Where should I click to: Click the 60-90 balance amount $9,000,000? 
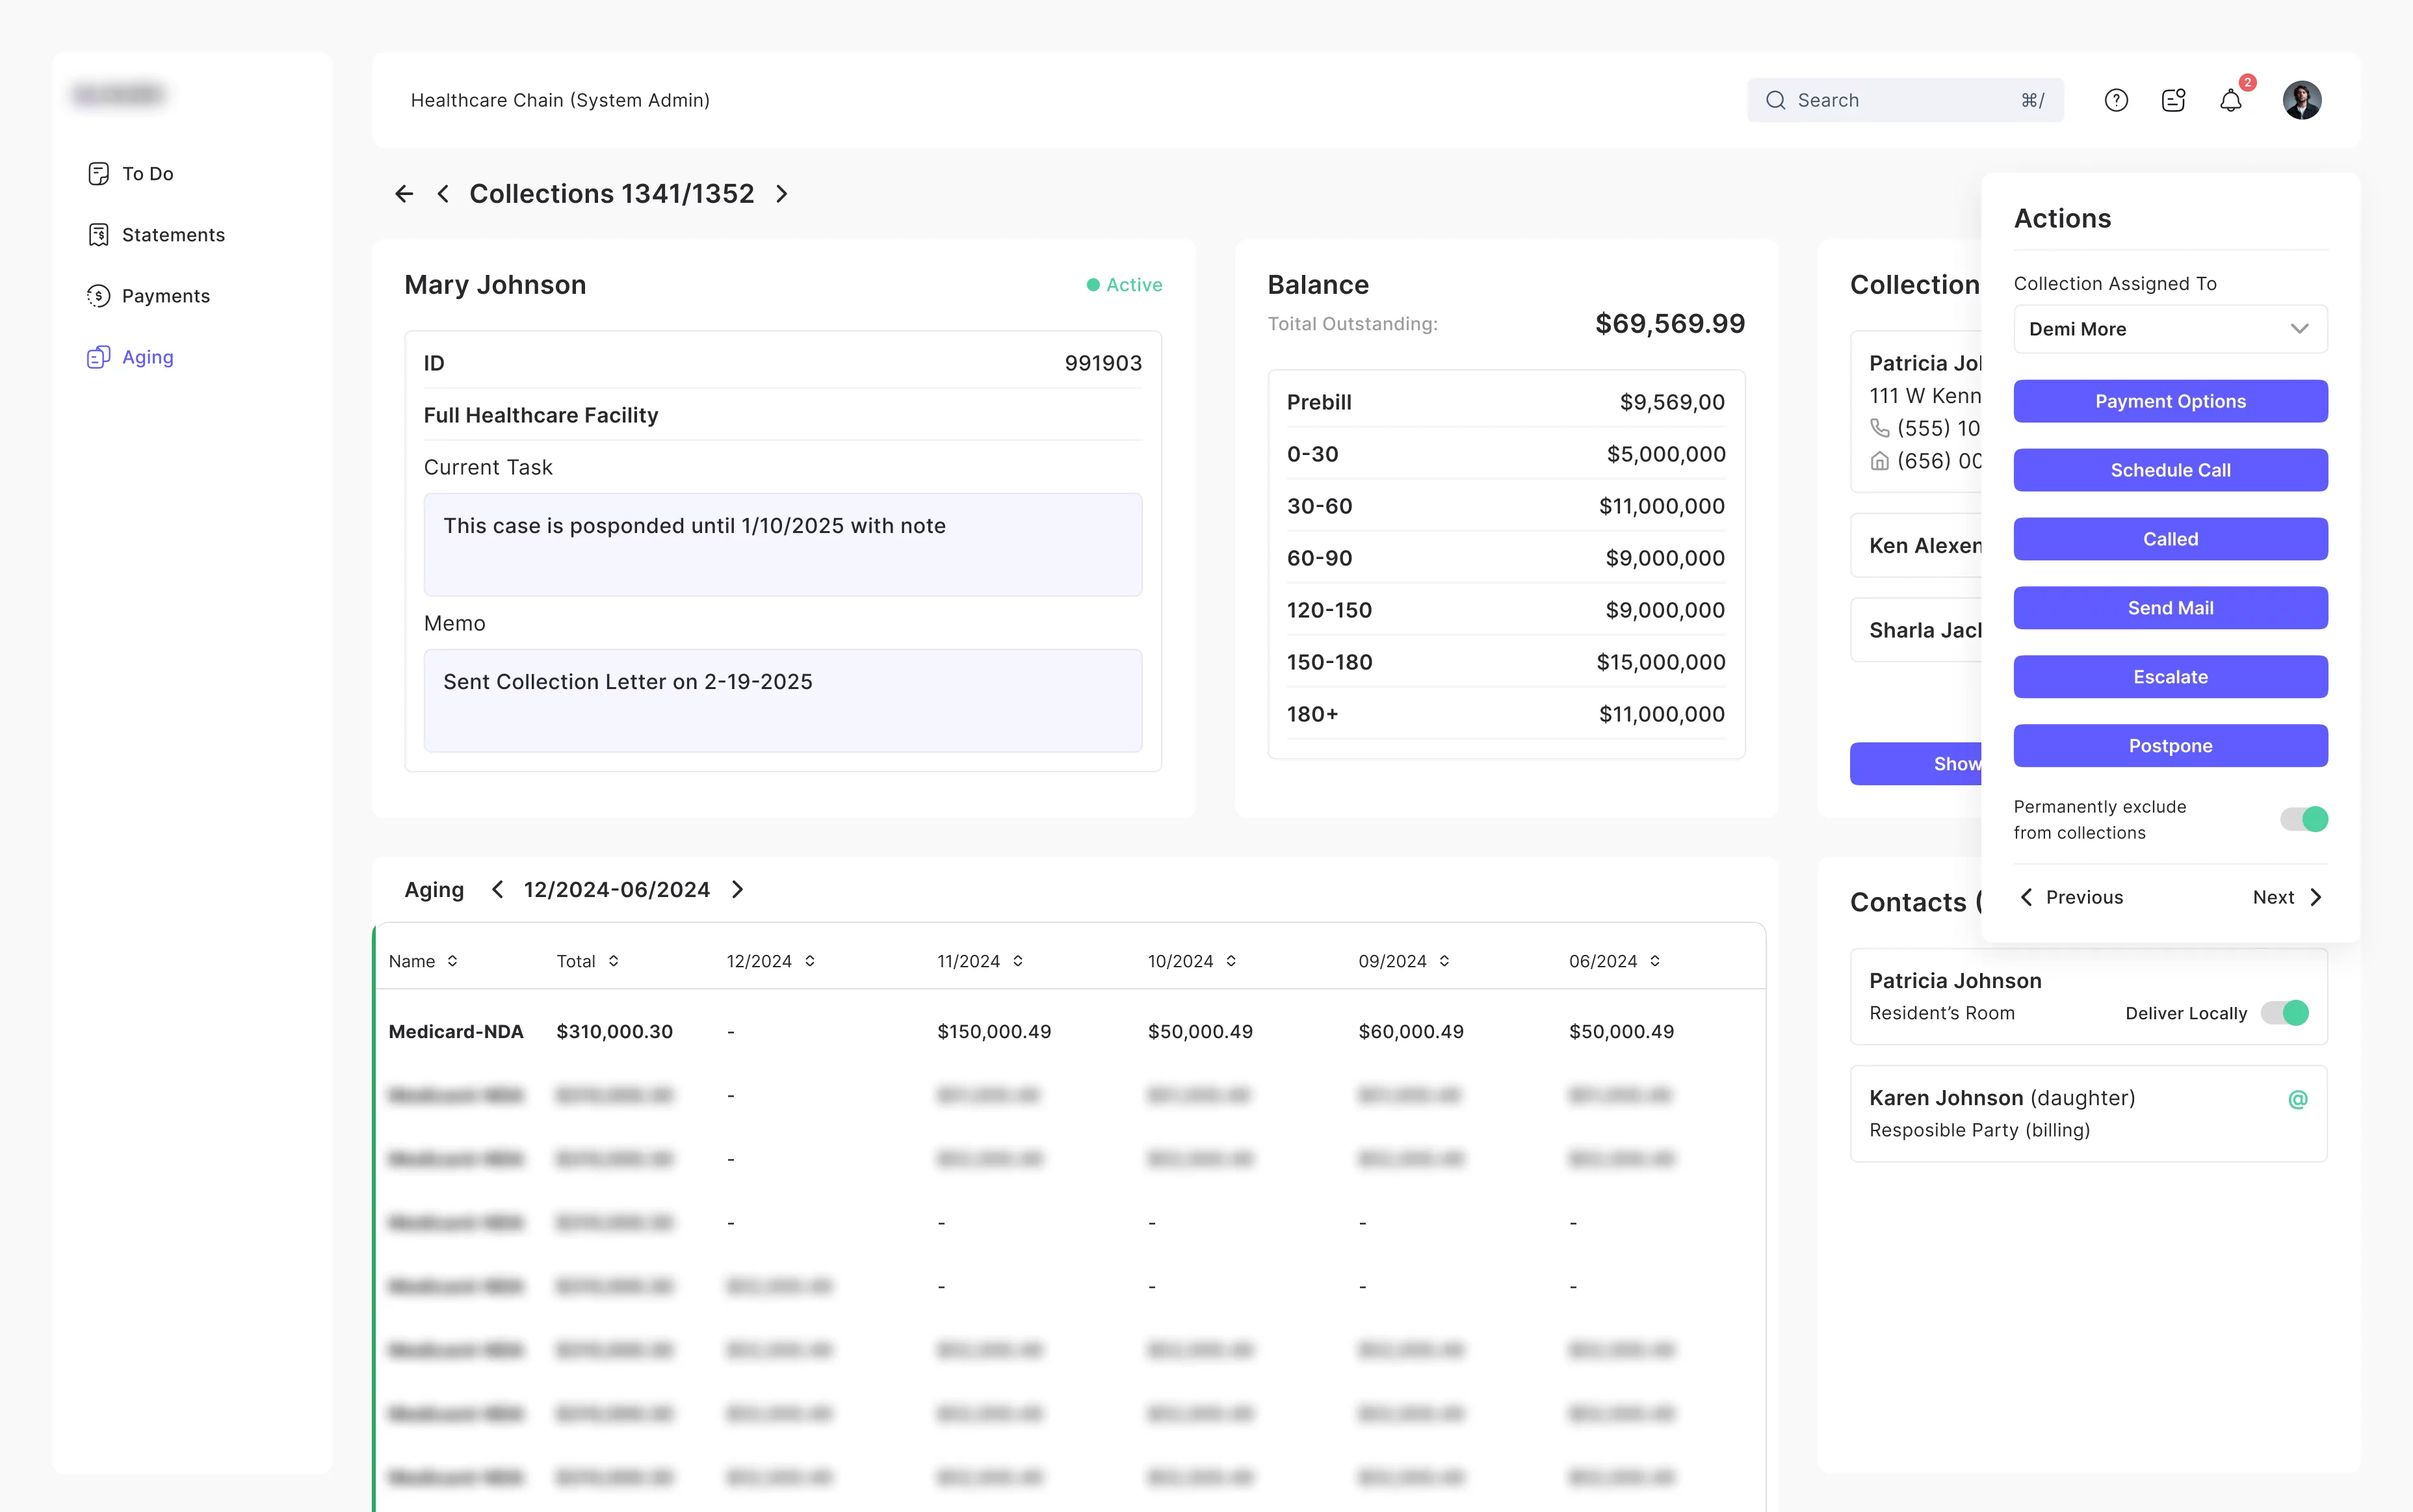(1665, 558)
